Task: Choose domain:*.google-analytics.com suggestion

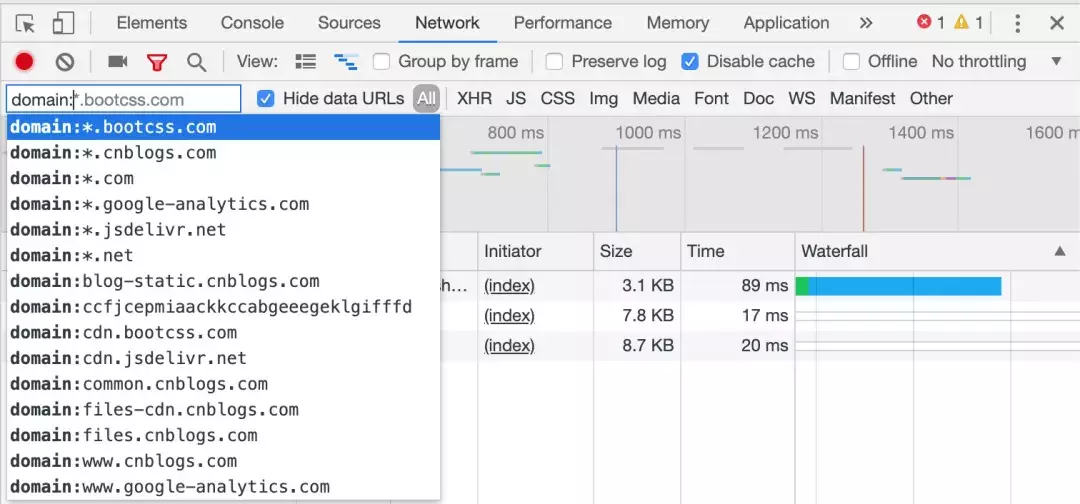Action: point(223,204)
